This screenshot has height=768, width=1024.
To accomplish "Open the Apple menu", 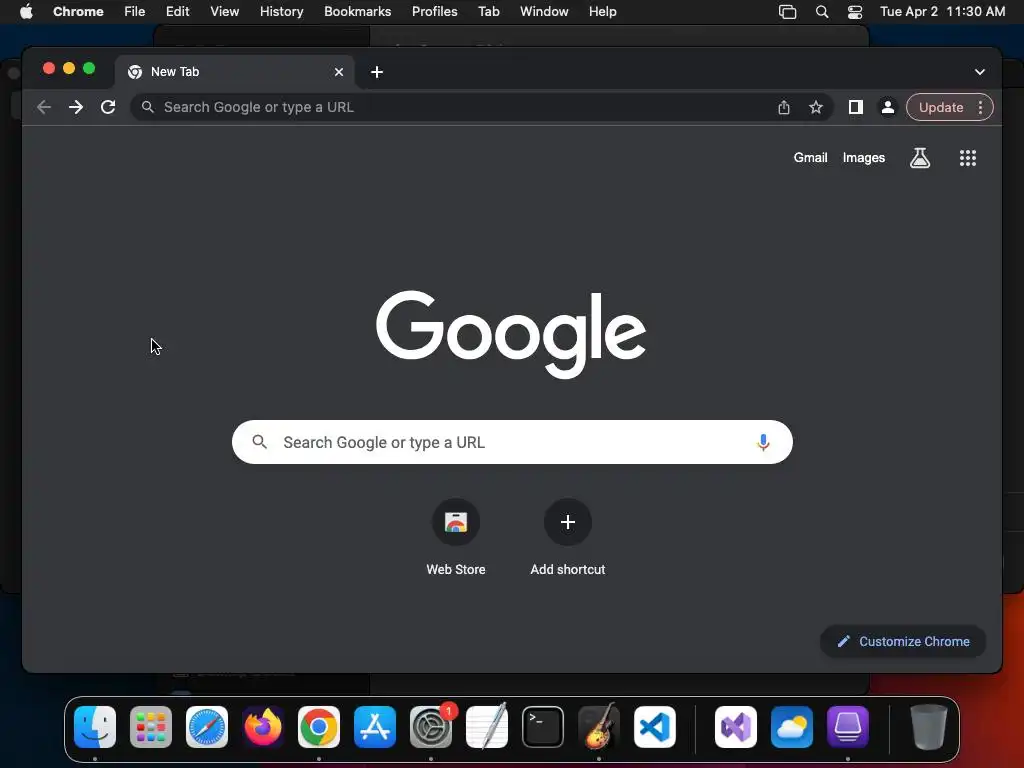I will [x=26, y=11].
